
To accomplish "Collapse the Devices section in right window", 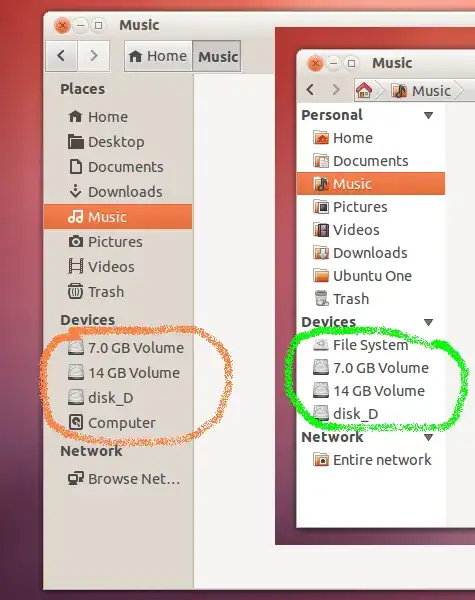I will coord(429,323).
